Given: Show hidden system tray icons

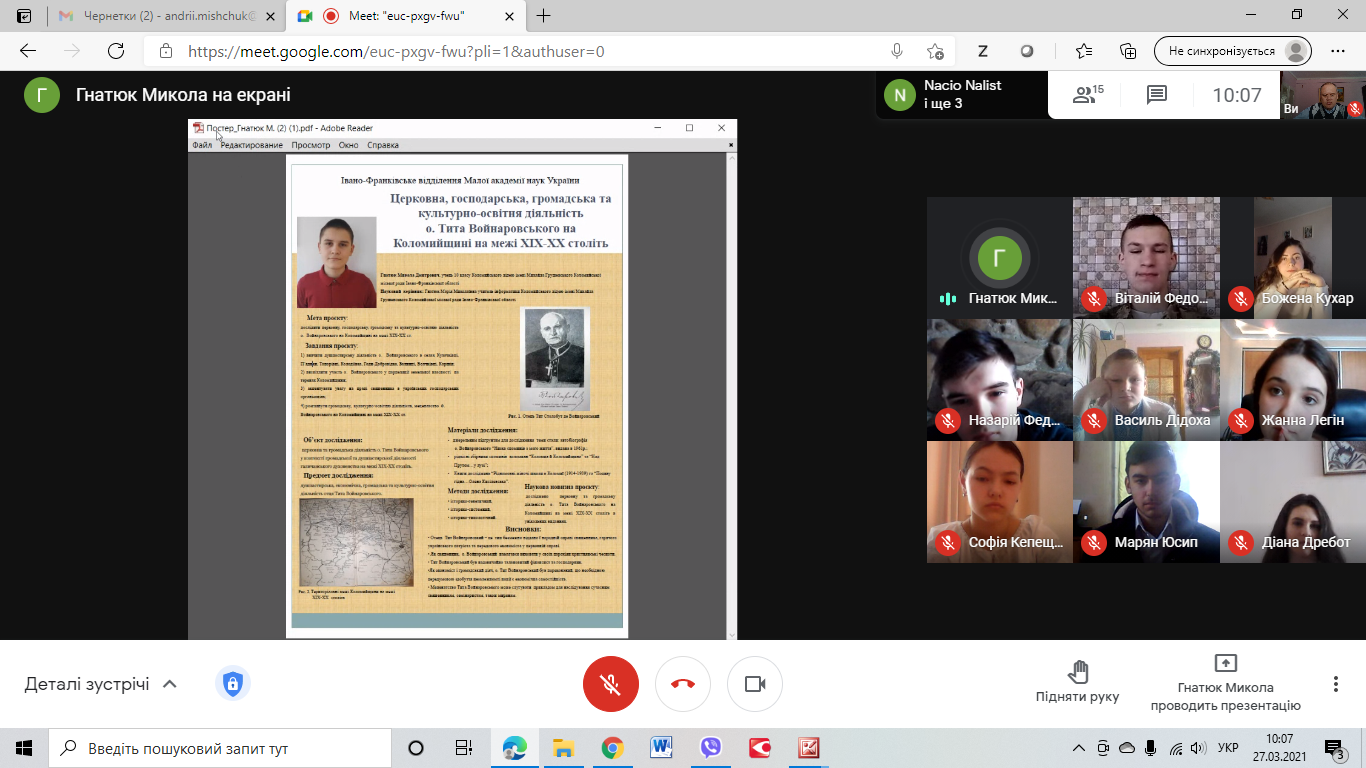Looking at the screenshot, I should coord(1079,748).
